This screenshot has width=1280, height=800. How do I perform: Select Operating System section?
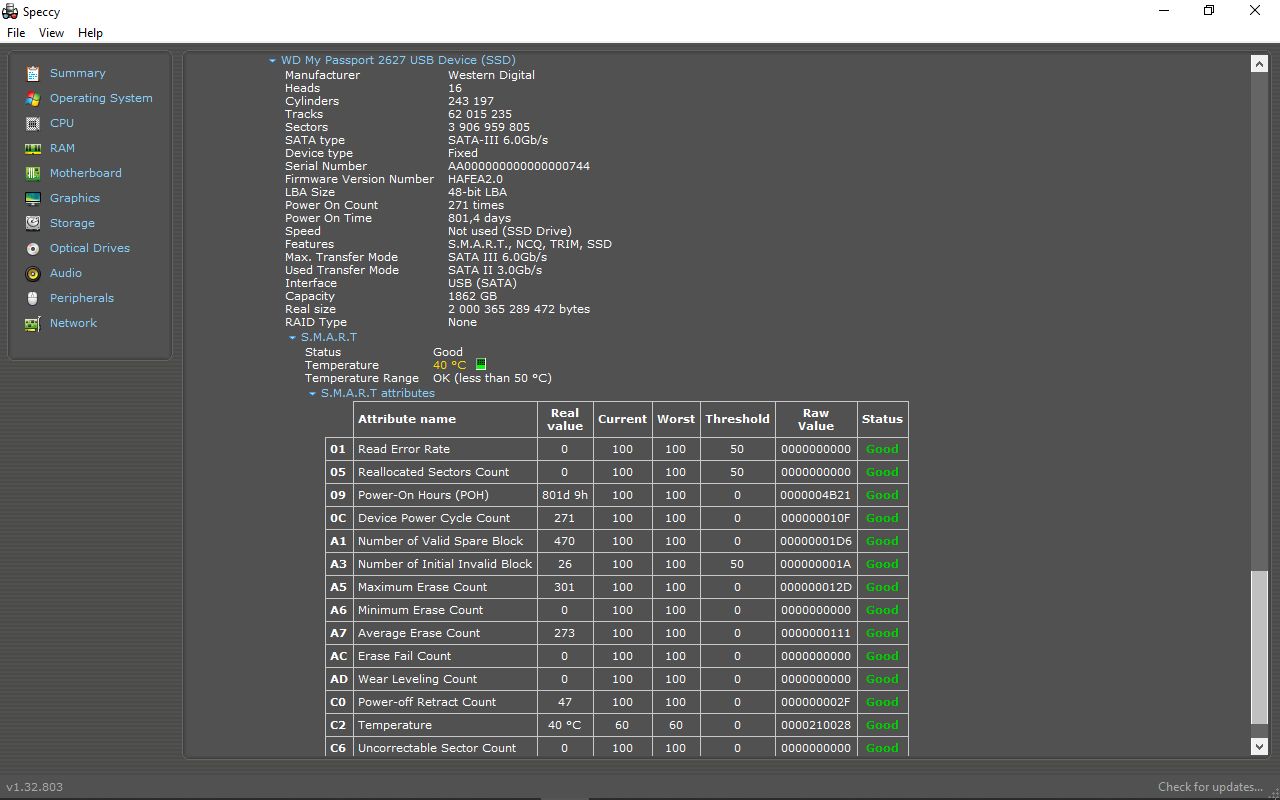pos(101,98)
